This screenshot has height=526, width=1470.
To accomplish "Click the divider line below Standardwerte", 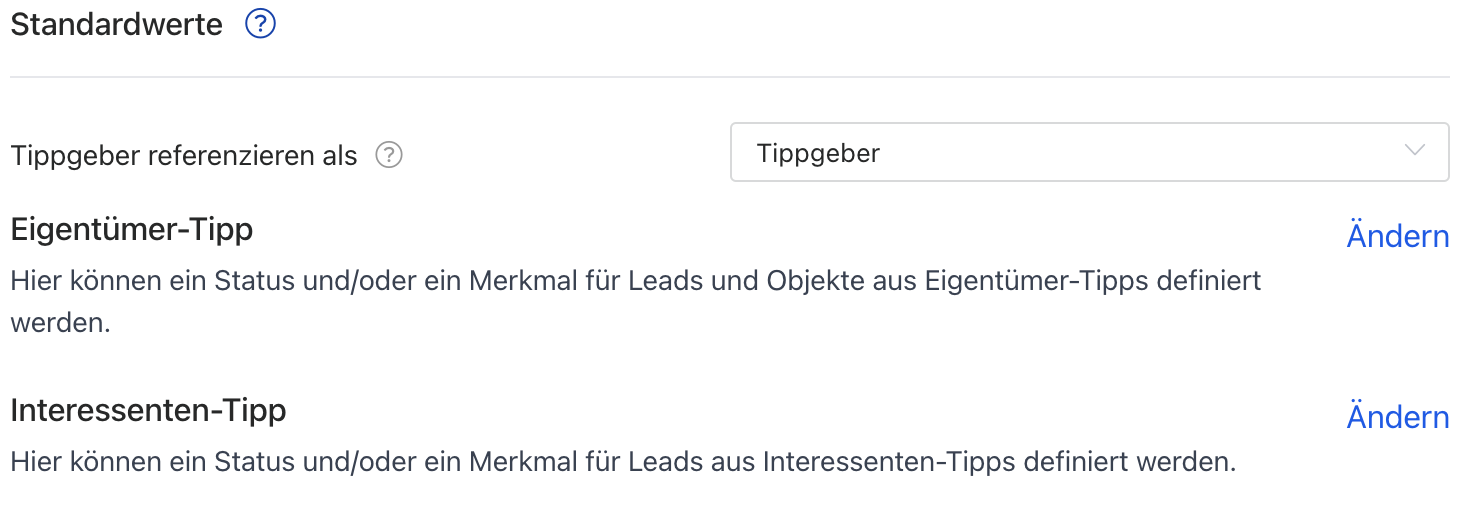I will [730, 77].
